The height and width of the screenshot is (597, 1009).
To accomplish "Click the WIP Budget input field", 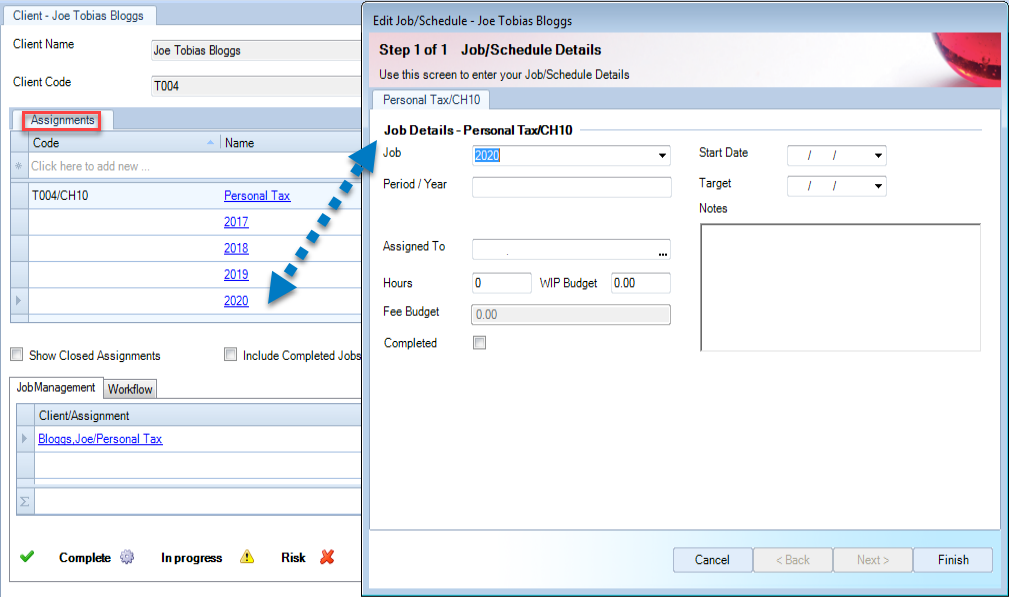I will pyautogui.click(x=641, y=283).
